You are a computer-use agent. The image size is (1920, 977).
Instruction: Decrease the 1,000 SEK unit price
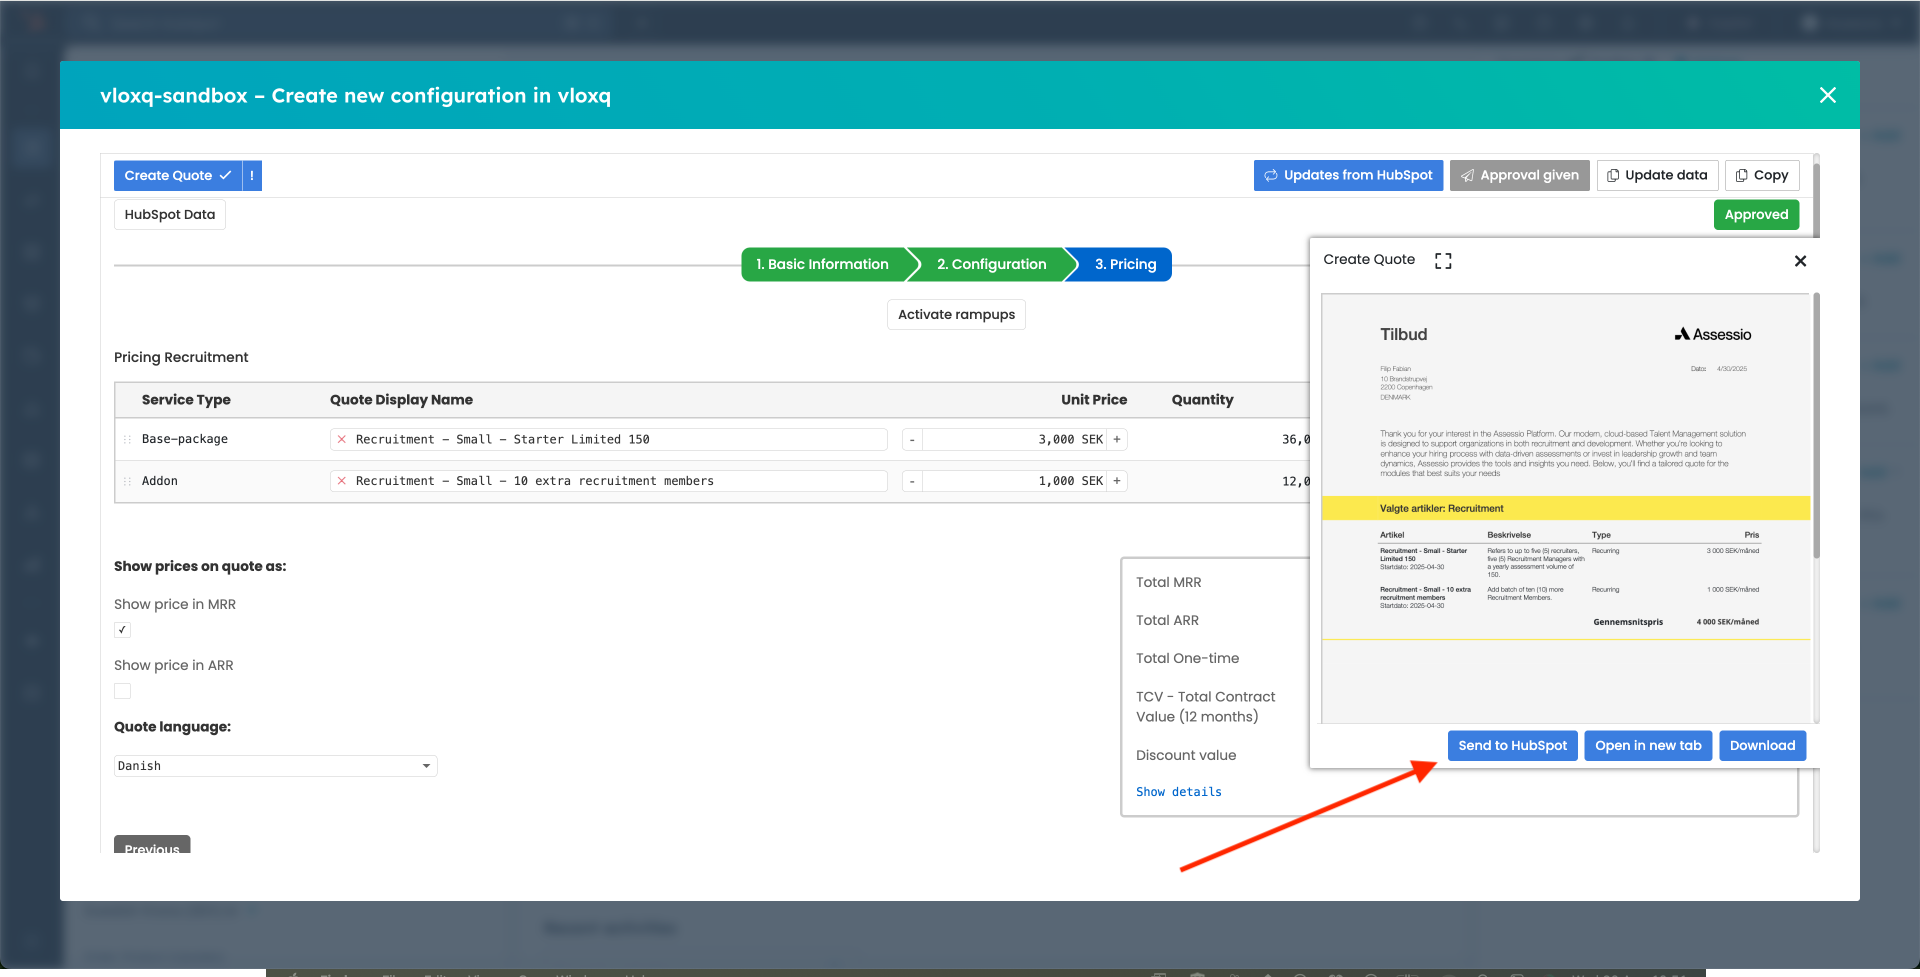click(x=912, y=482)
